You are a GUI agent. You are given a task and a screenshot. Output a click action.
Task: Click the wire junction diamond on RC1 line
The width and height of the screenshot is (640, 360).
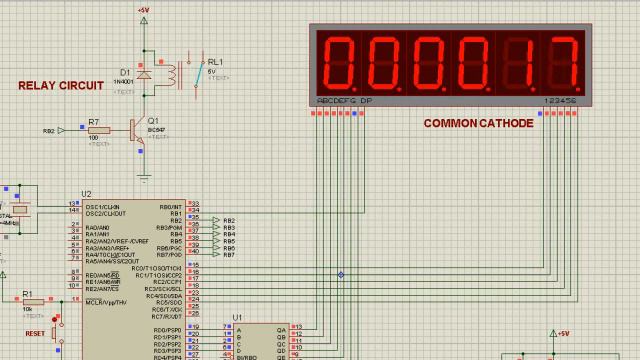341,275
